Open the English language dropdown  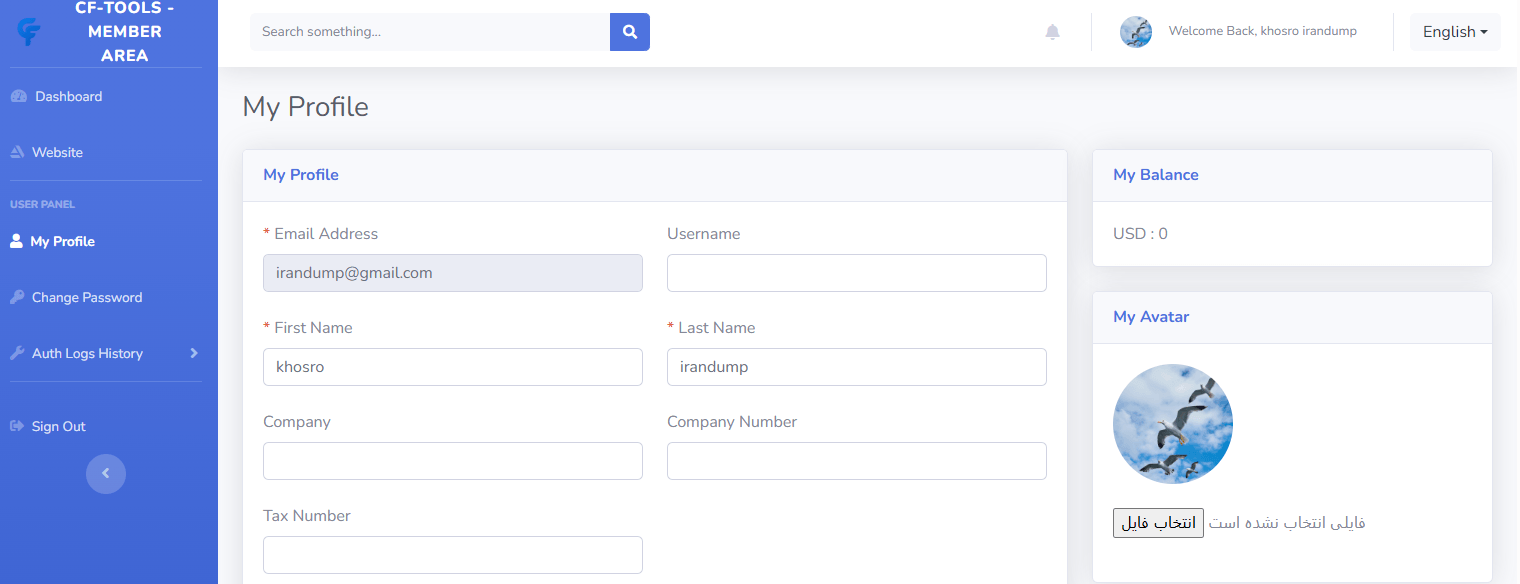(1454, 32)
